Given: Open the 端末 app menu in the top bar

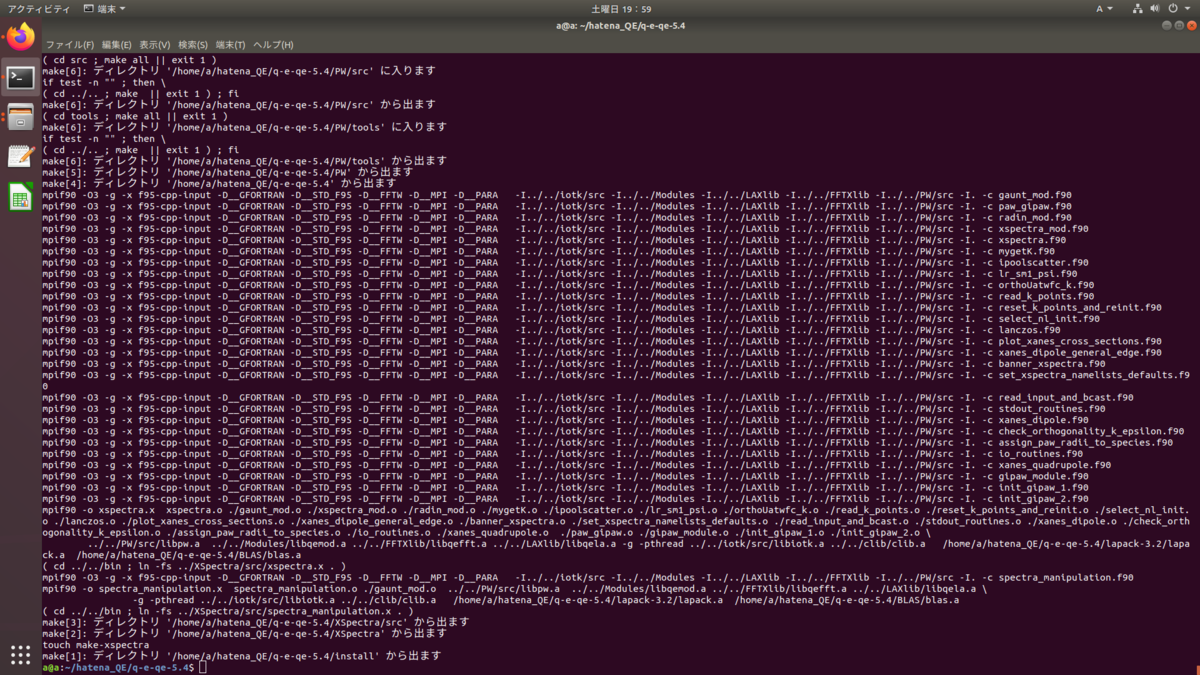Looking at the screenshot, I should coord(106,9).
